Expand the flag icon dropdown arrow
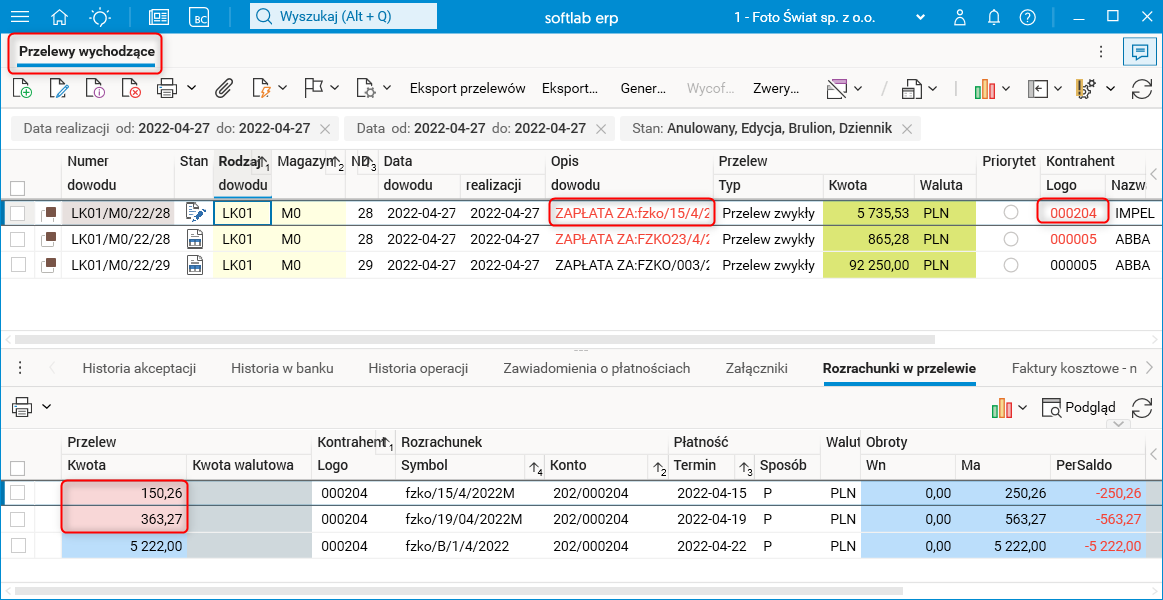 335,88
